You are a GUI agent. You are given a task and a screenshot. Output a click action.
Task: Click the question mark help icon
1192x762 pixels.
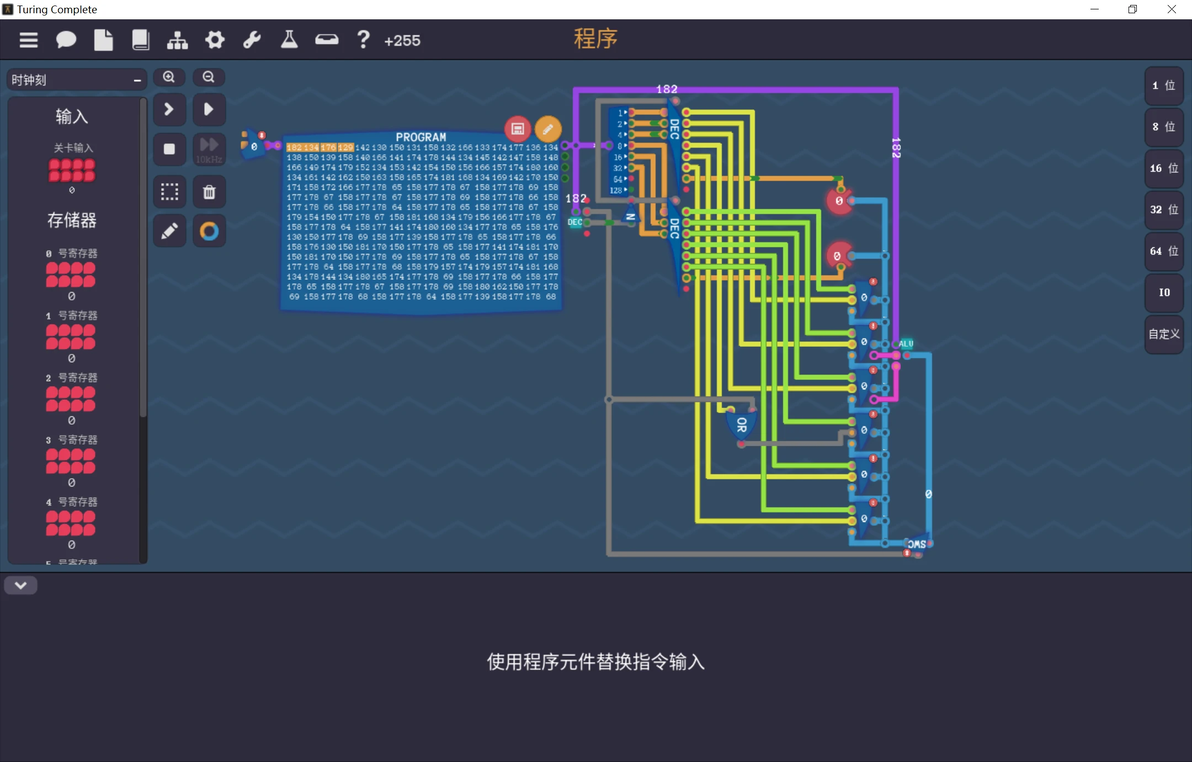point(363,40)
